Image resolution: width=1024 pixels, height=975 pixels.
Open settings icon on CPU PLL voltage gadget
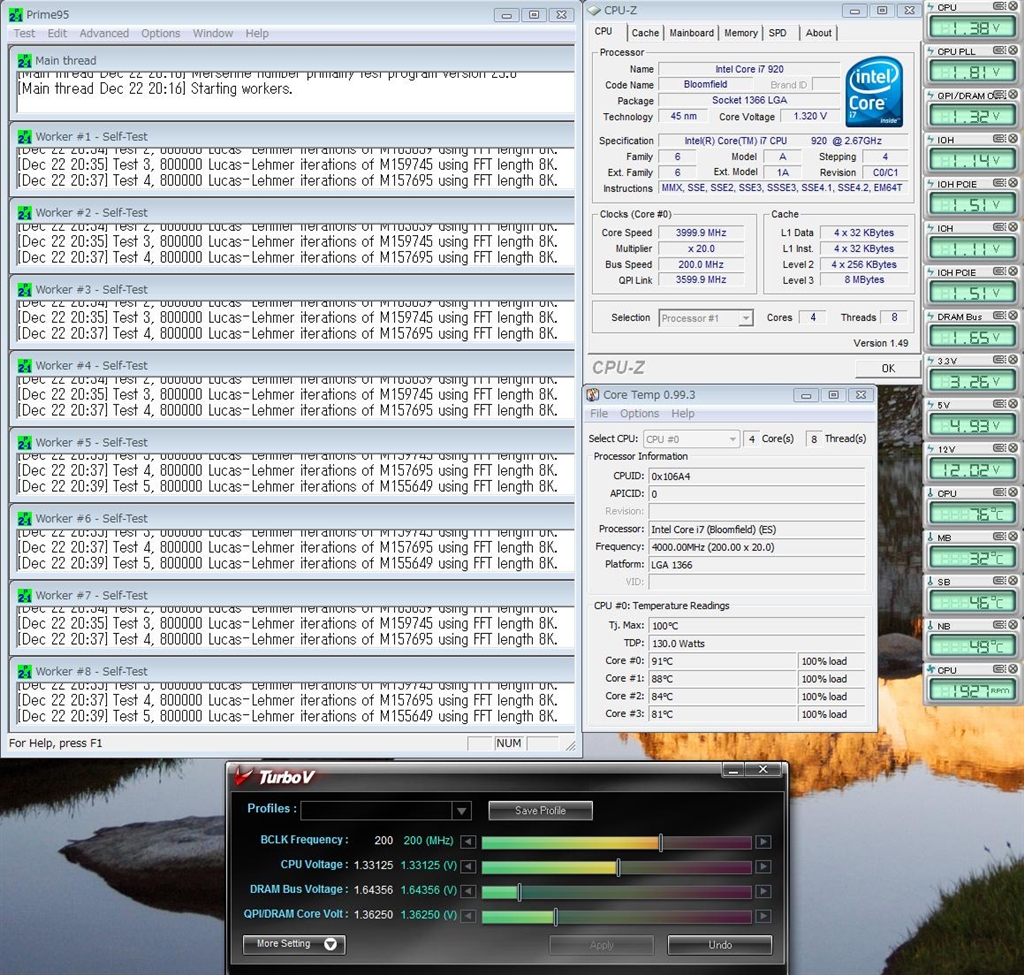(x=998, y=51)
